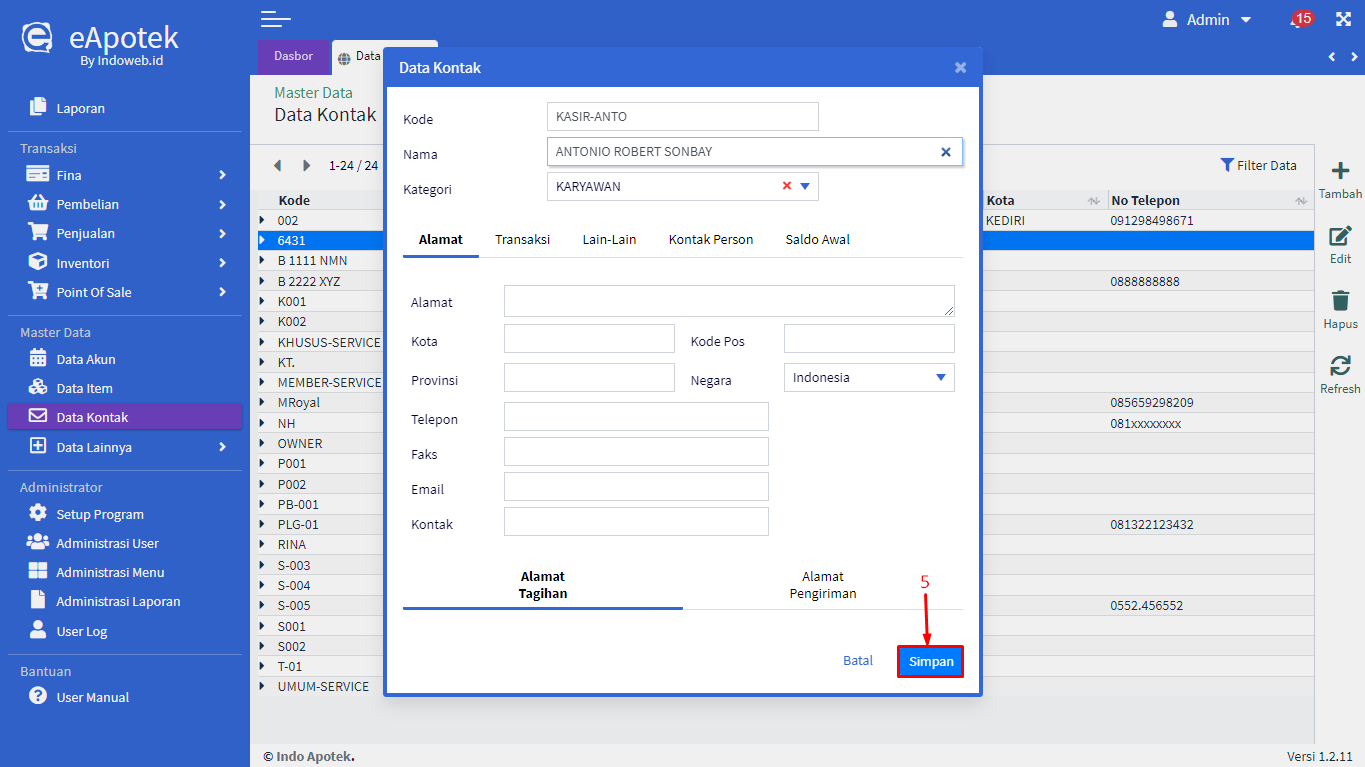This screenshot has height=767, width=1365.
Task: Click the fullscreen expand icon
Action: point(1343,20)
